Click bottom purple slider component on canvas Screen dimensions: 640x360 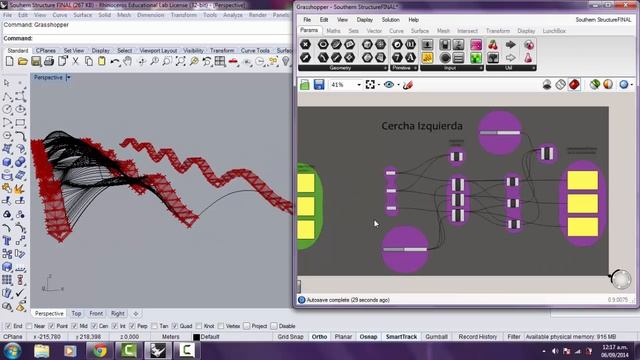[405, 249]
